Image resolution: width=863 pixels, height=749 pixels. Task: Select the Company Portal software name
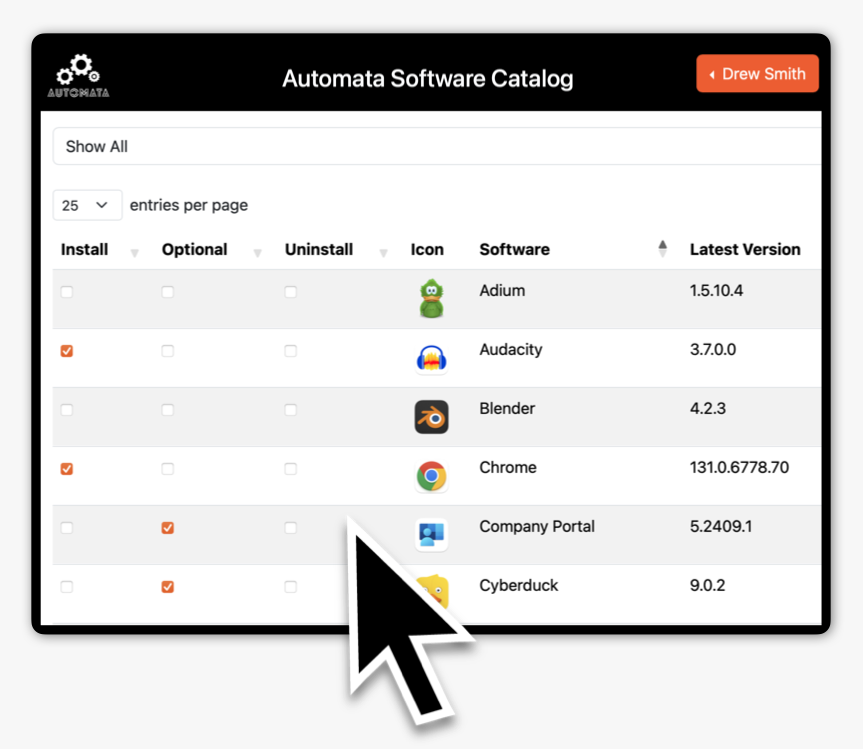click(537, 527)
